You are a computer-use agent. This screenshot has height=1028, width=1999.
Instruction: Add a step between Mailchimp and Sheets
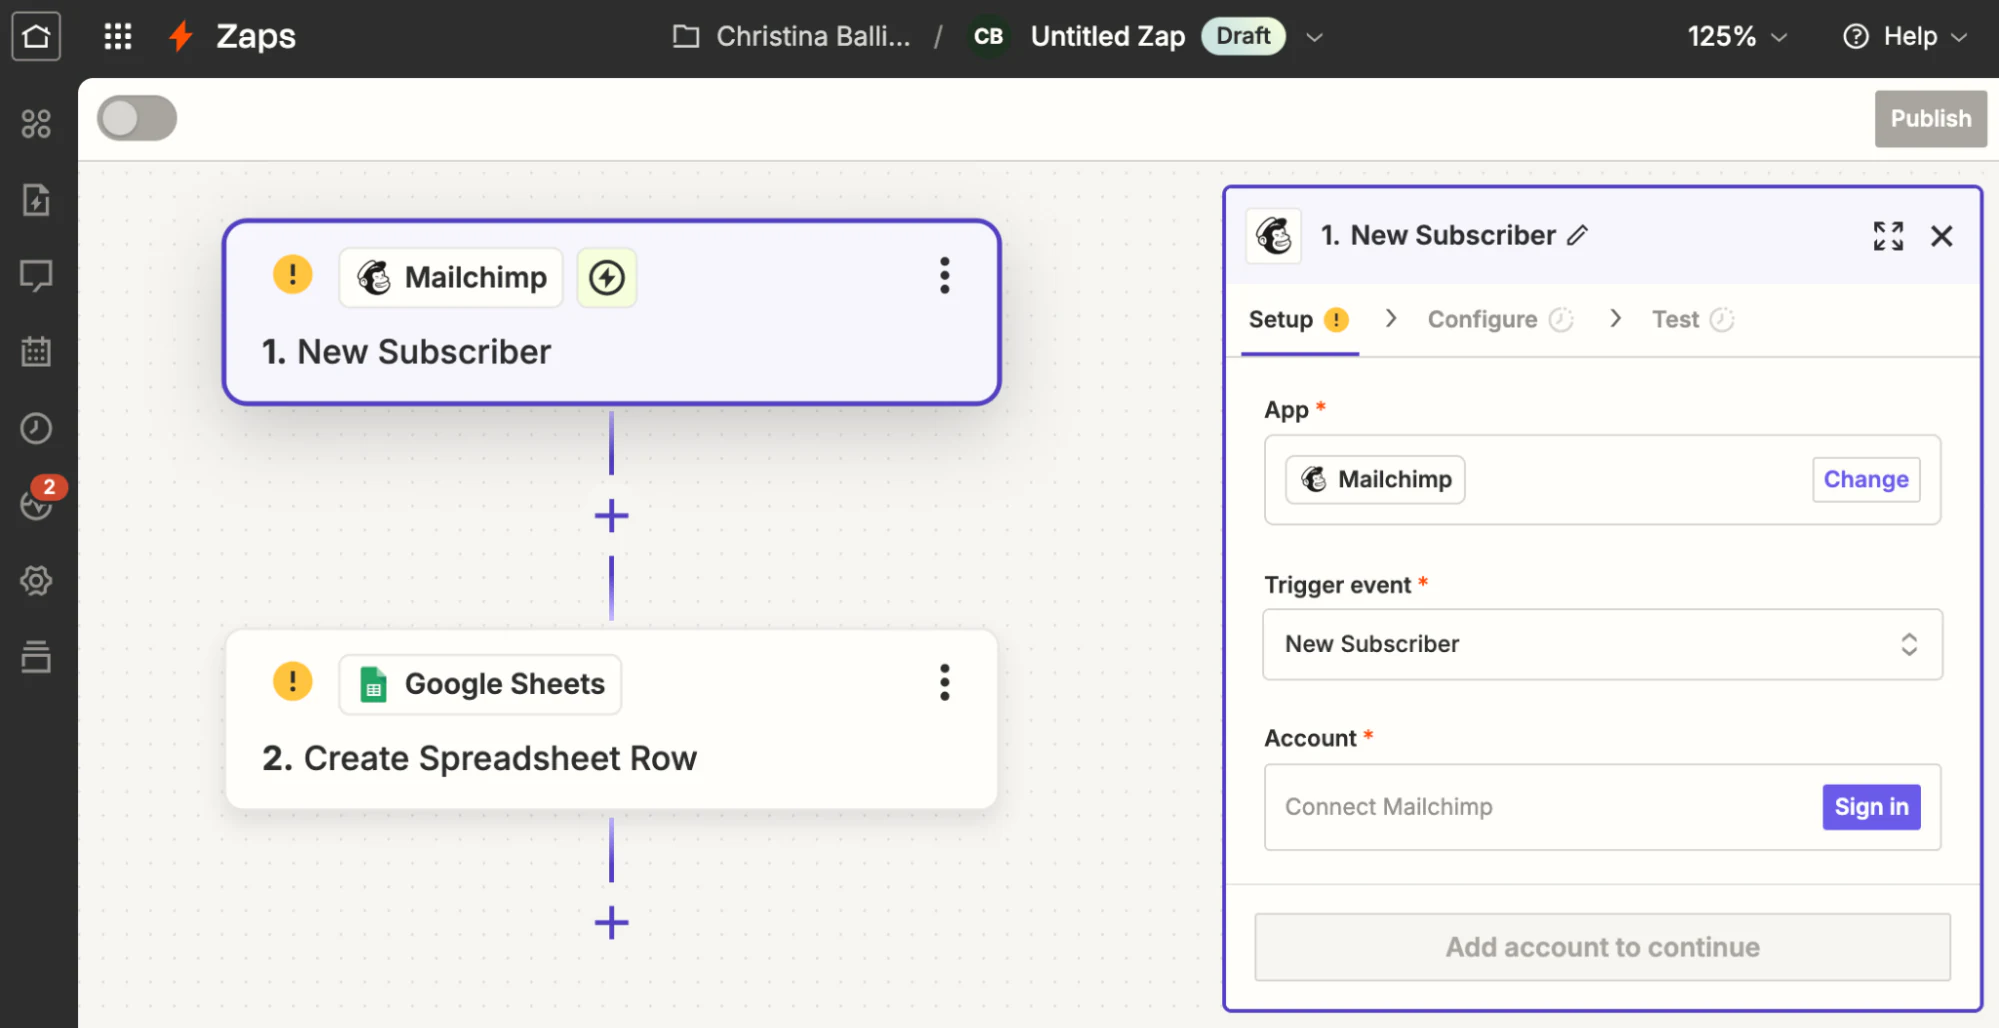point(611,516)
